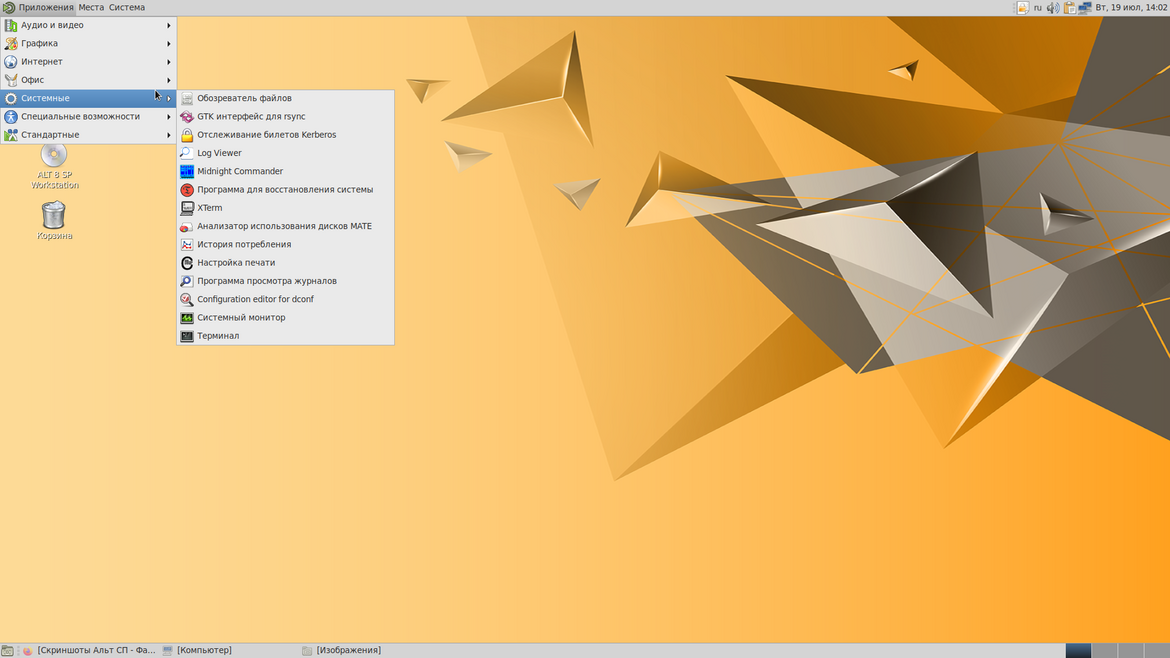Expand the Офис submenu

(88, 80)
